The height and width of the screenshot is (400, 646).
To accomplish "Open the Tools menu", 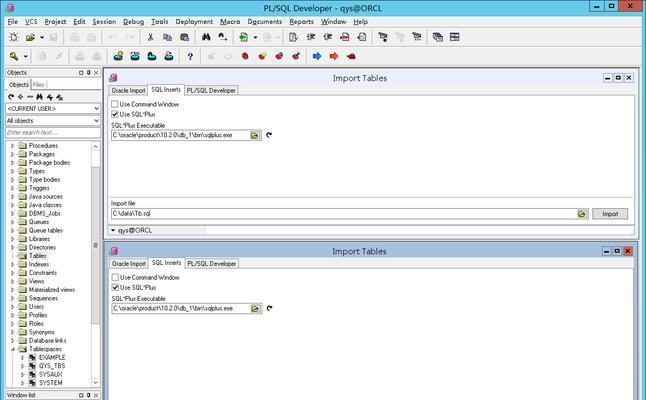I will 159,21.
